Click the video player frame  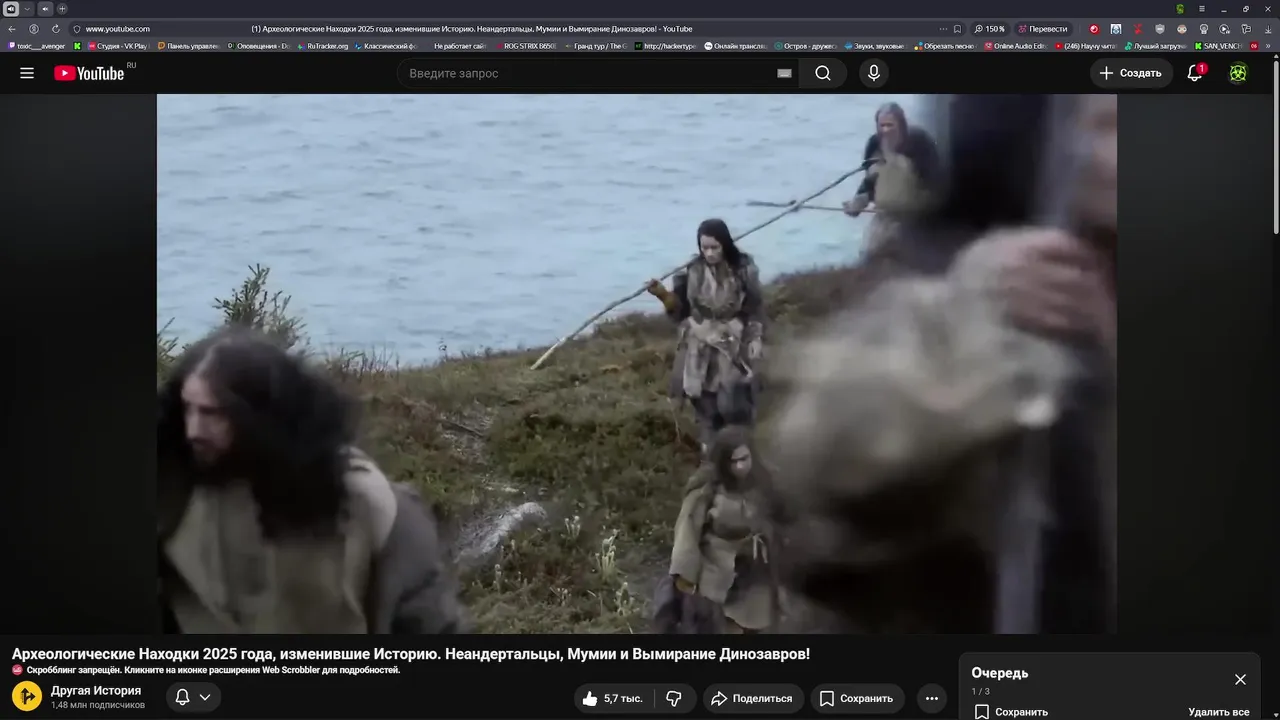click(x=637, y=364)
